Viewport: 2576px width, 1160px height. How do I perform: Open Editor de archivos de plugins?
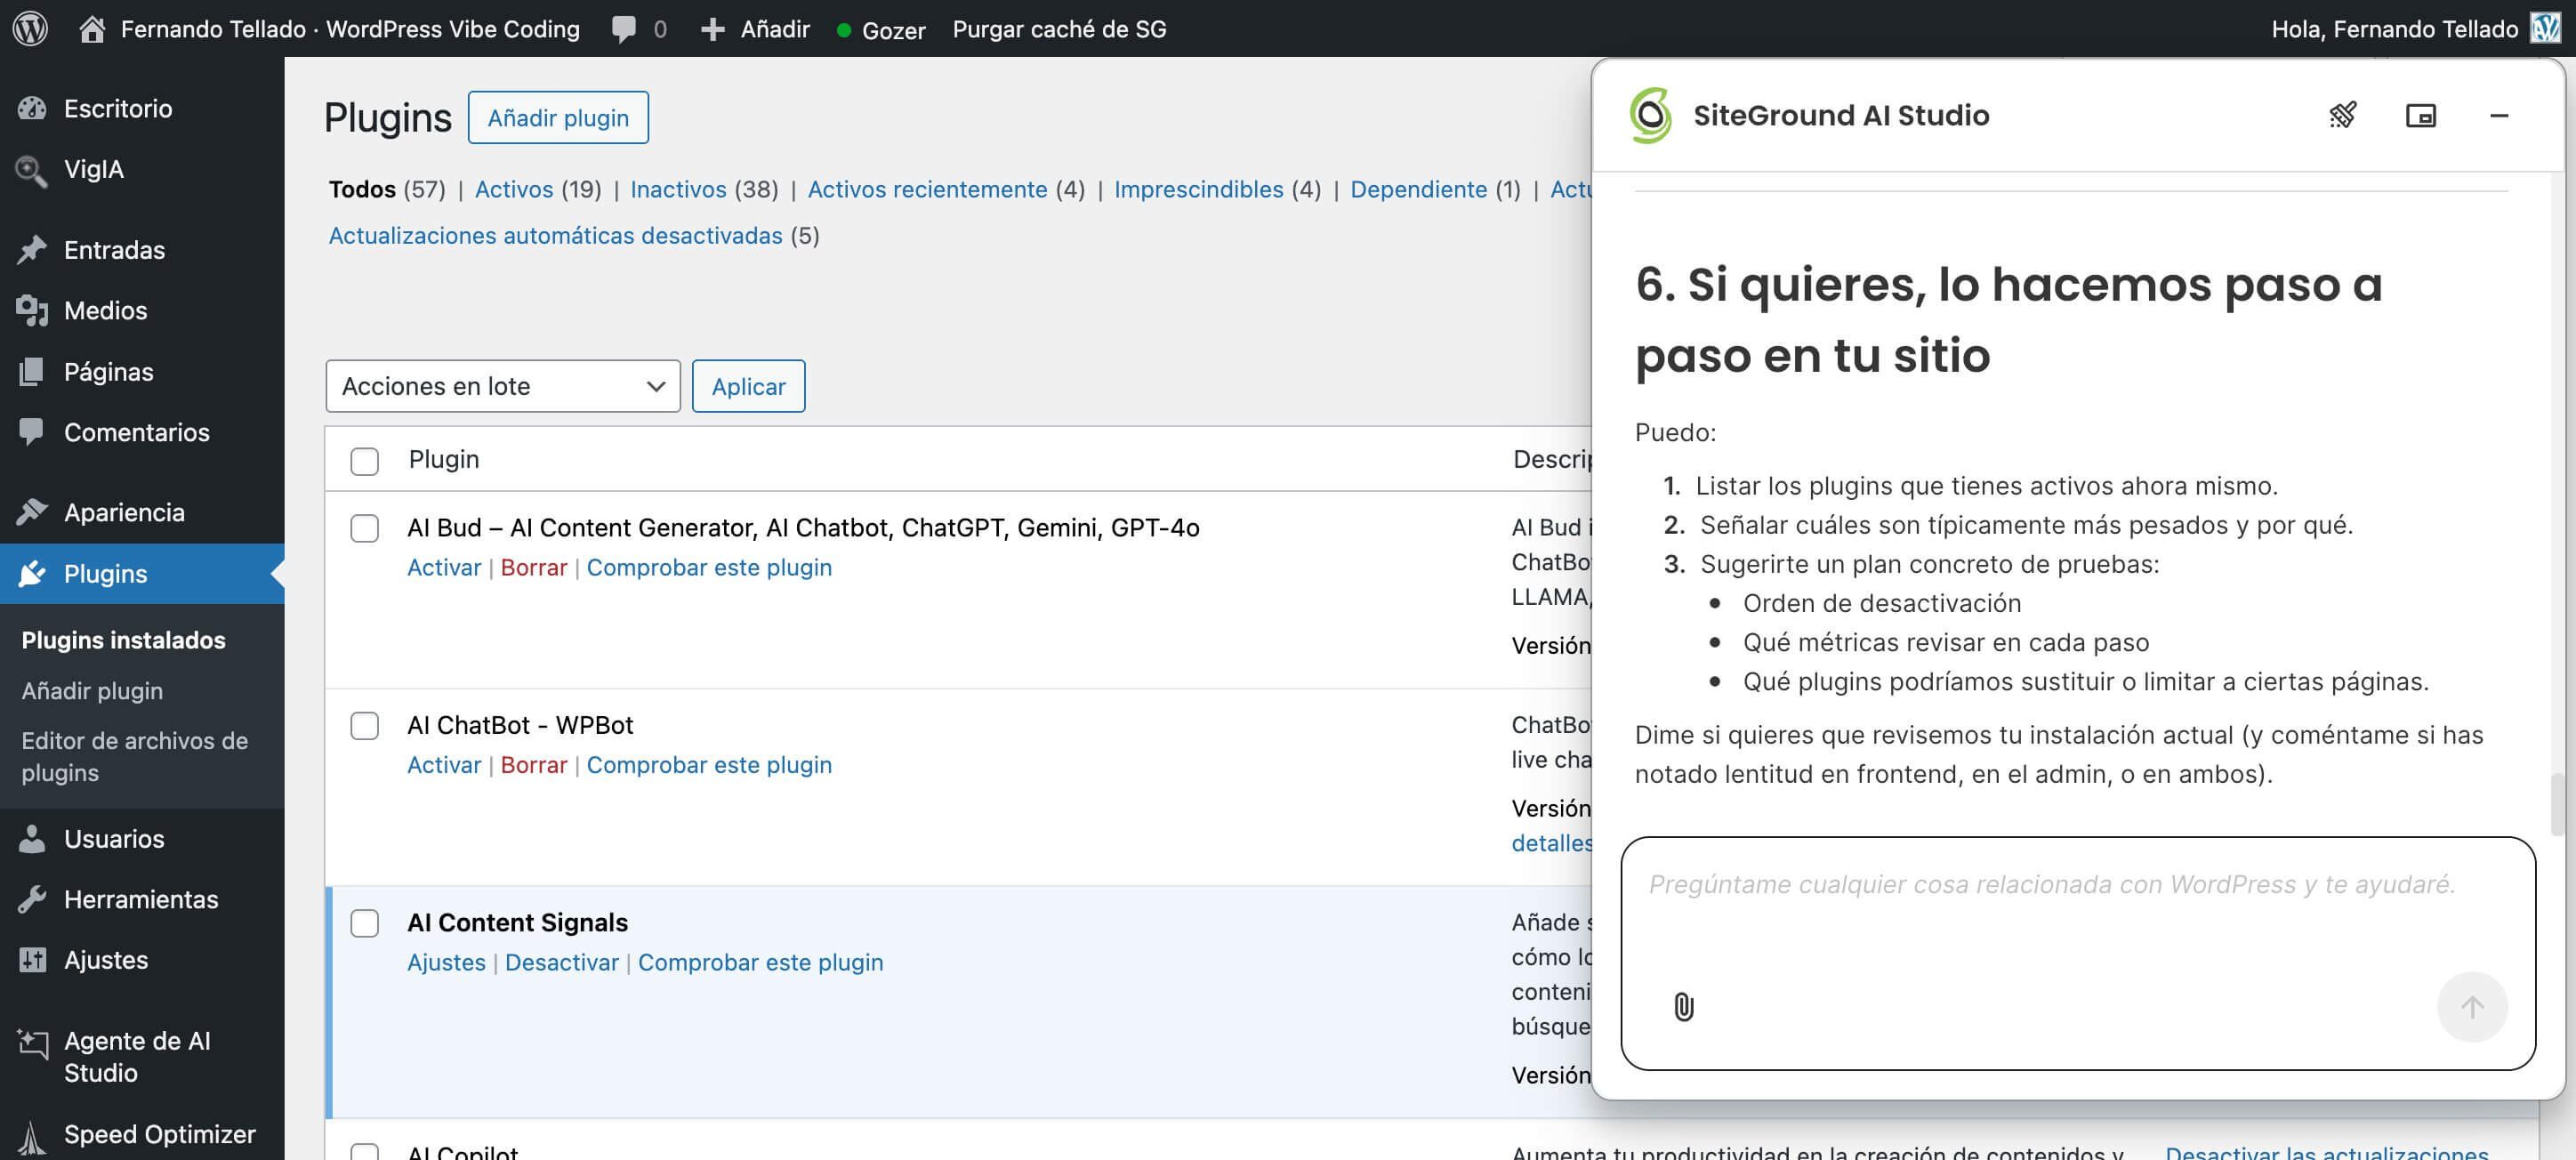pyautogui.click(x=134, y=756)
